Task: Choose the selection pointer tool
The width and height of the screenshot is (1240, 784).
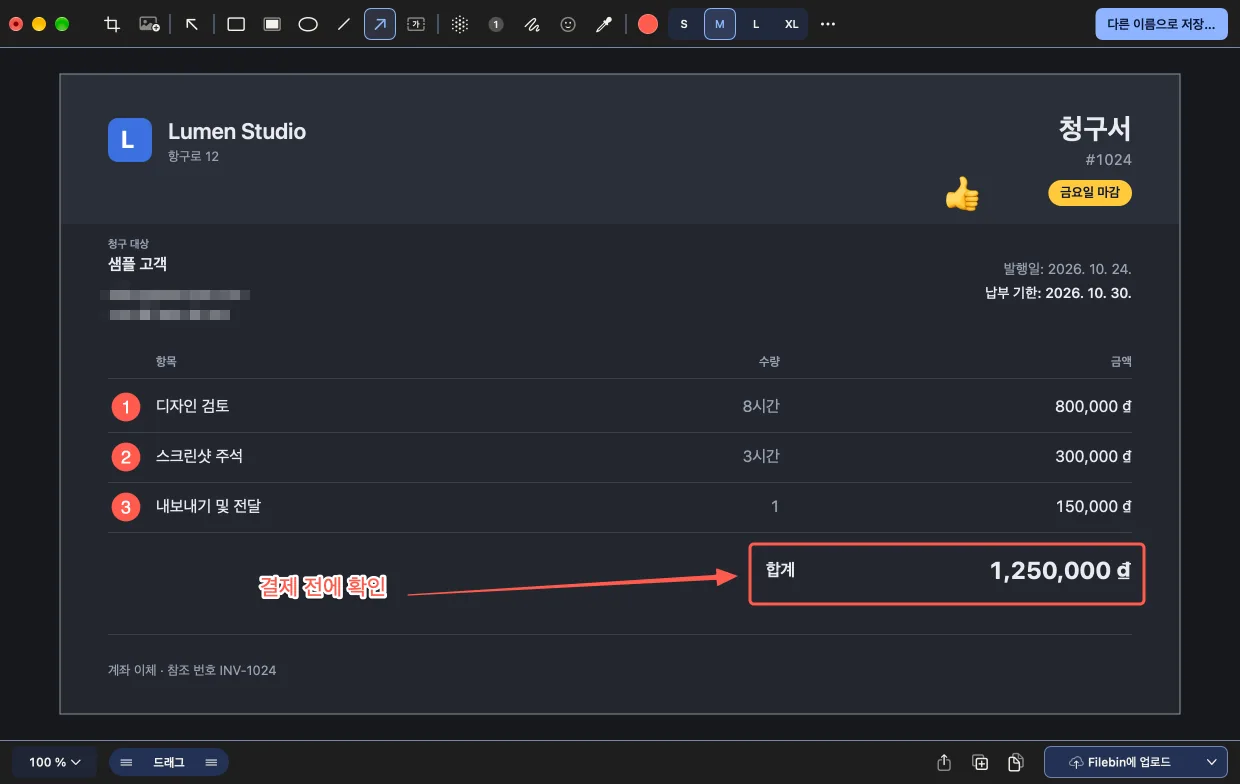Action: [192, 24]
